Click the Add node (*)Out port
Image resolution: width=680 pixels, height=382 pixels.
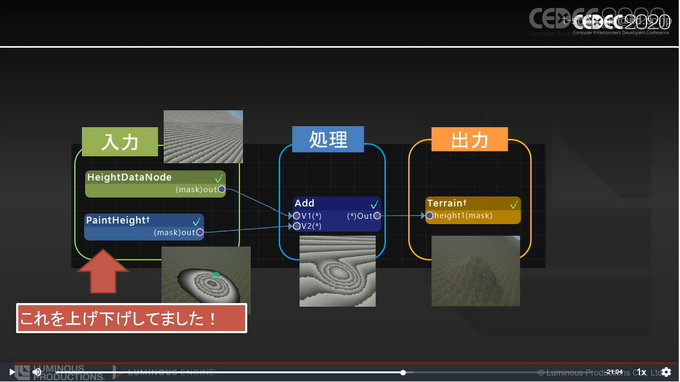377,215
